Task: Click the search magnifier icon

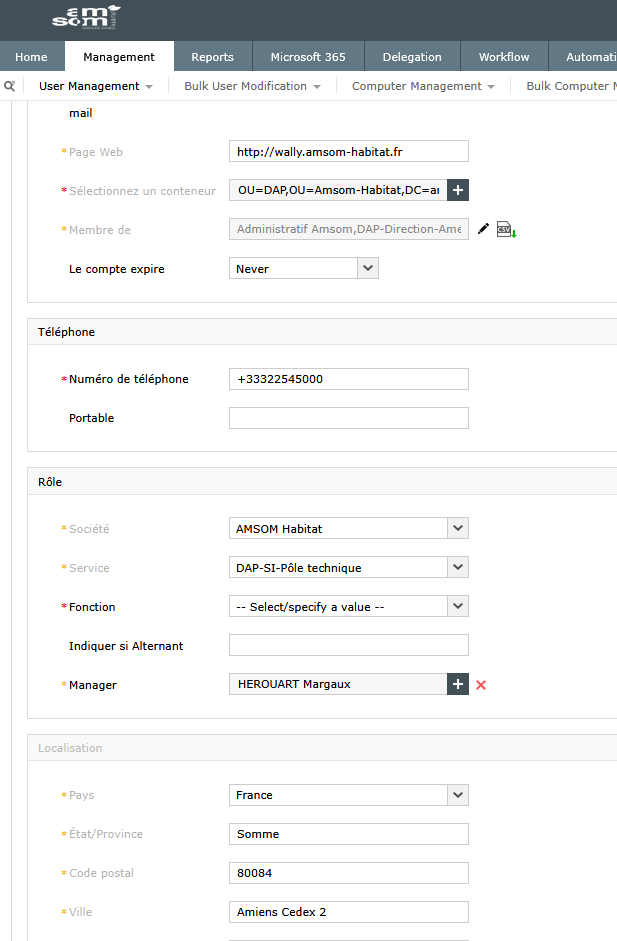Action: point(9,86)
